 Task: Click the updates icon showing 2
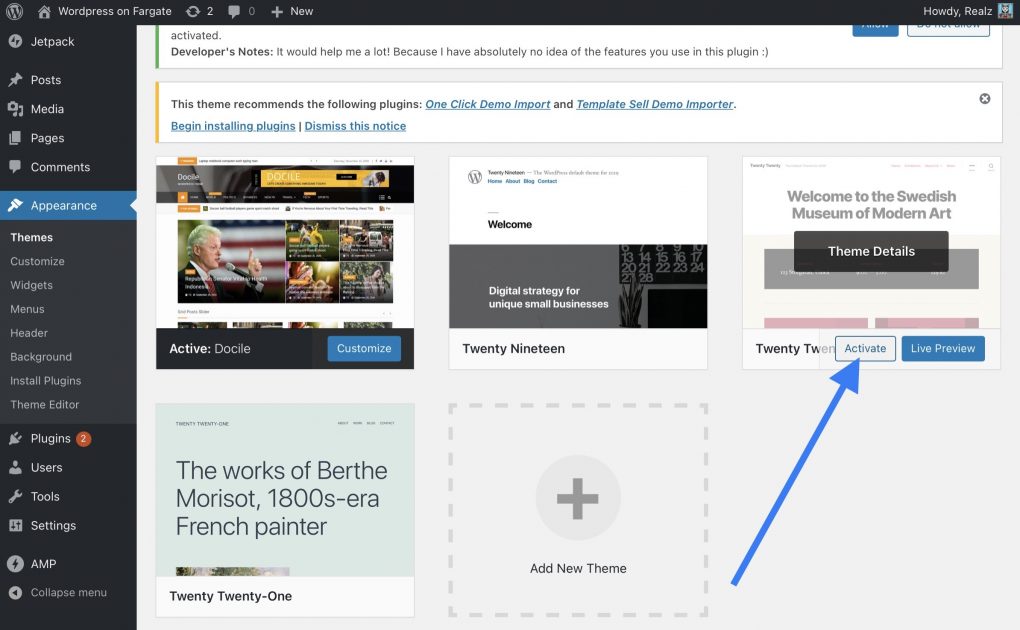pos(193,11)
